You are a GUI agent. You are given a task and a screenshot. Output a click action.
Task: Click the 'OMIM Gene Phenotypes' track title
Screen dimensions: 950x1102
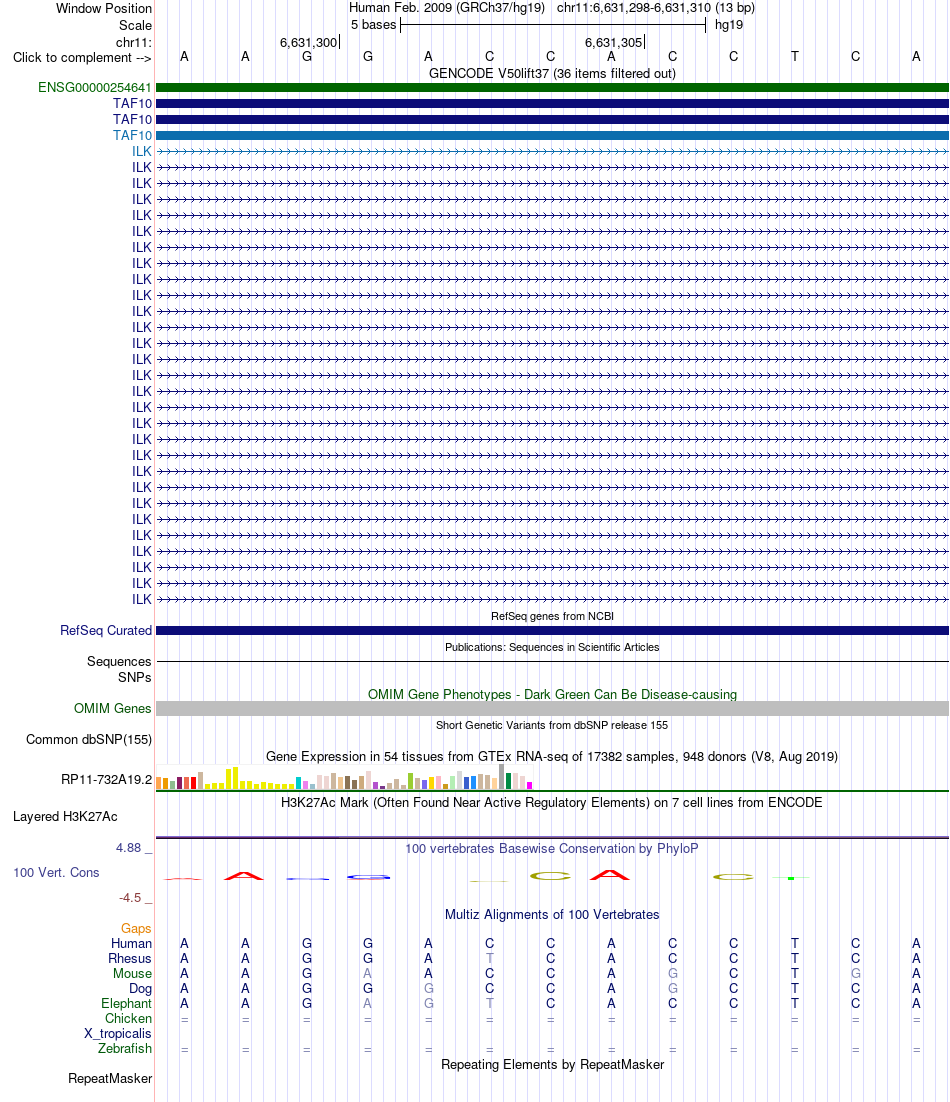[552, 694]
